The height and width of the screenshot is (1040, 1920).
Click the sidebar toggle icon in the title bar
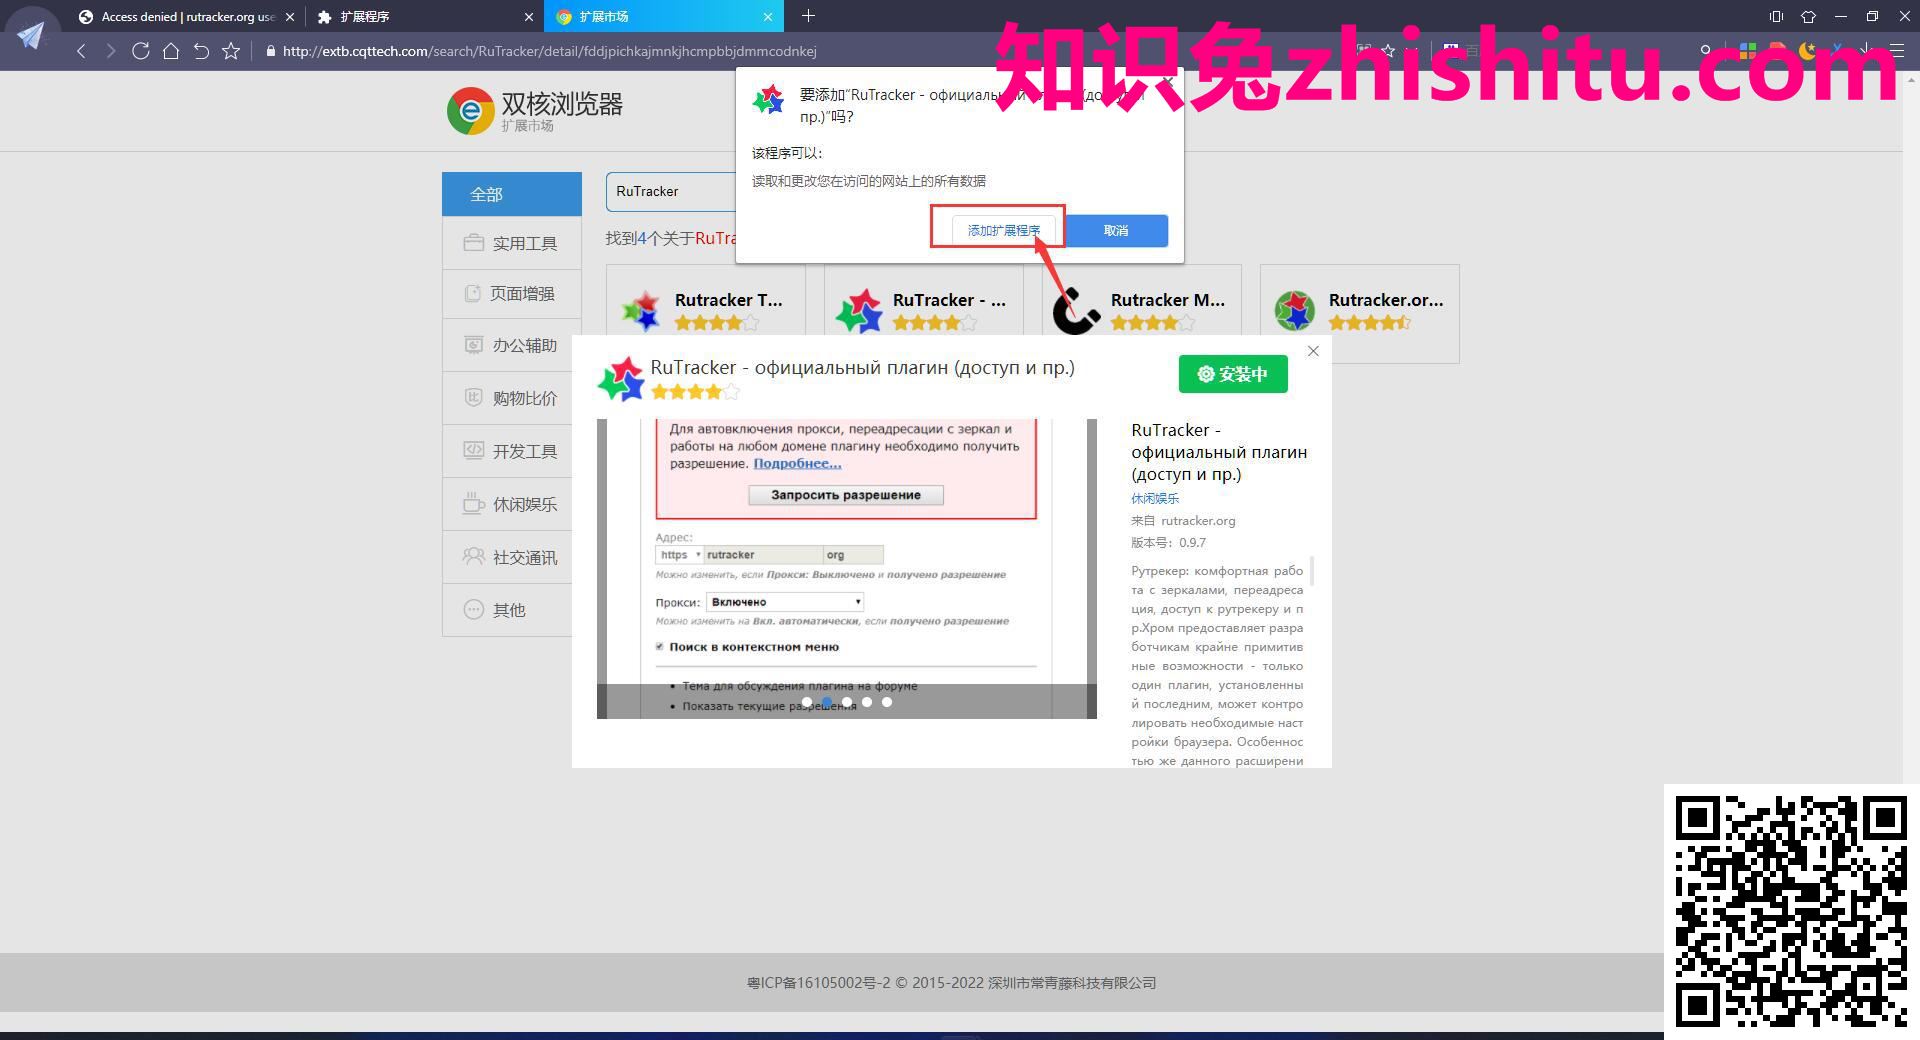(x=1776, y=16)
